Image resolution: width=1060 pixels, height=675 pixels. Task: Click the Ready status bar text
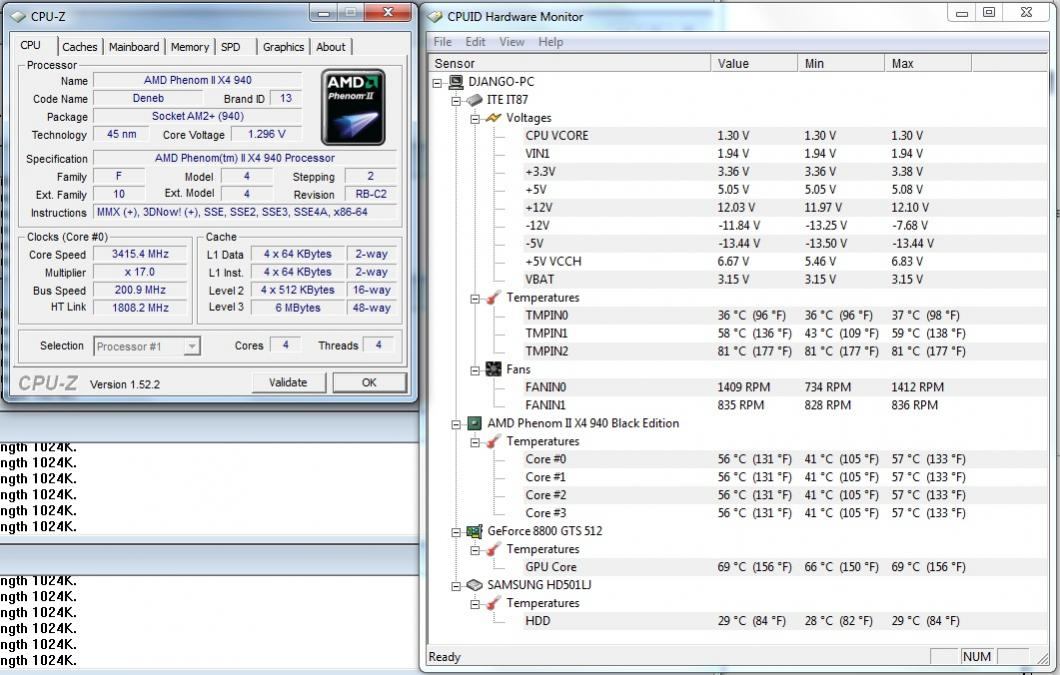[x=444, y=657]
